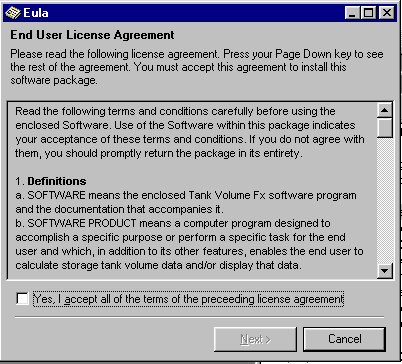Click the 'Yes, I accept all of the terms' label
The image size is (402, 364).
pos(188,299)
